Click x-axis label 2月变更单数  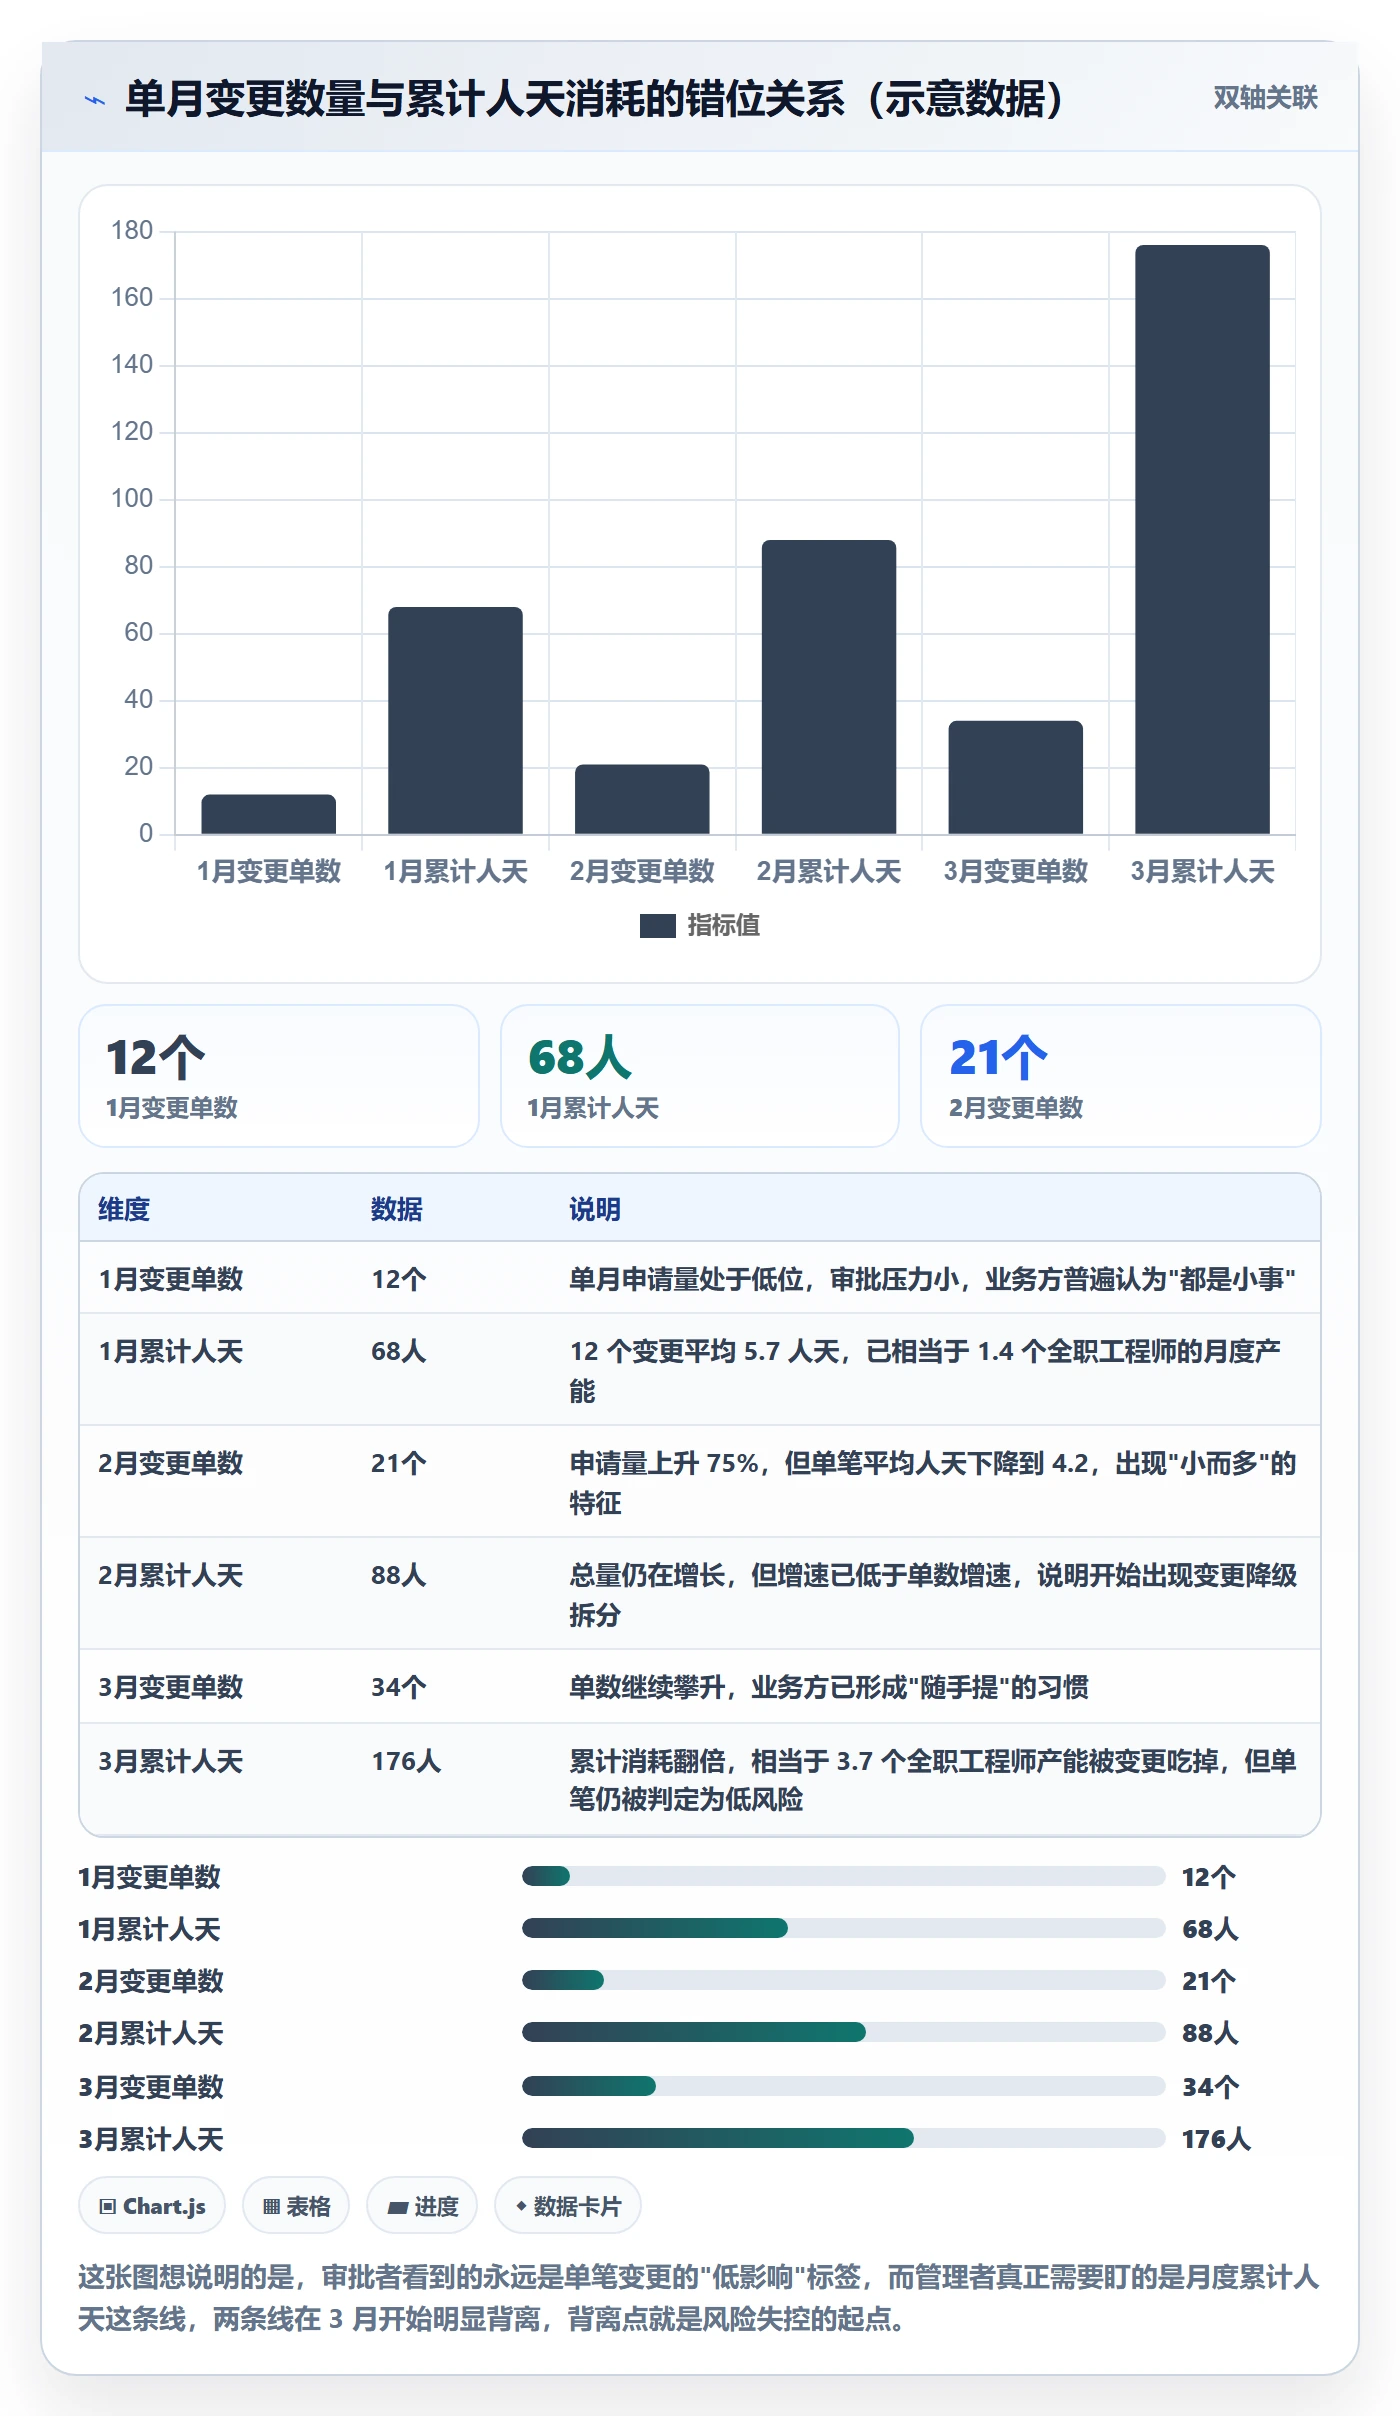(x=642, y=871)
